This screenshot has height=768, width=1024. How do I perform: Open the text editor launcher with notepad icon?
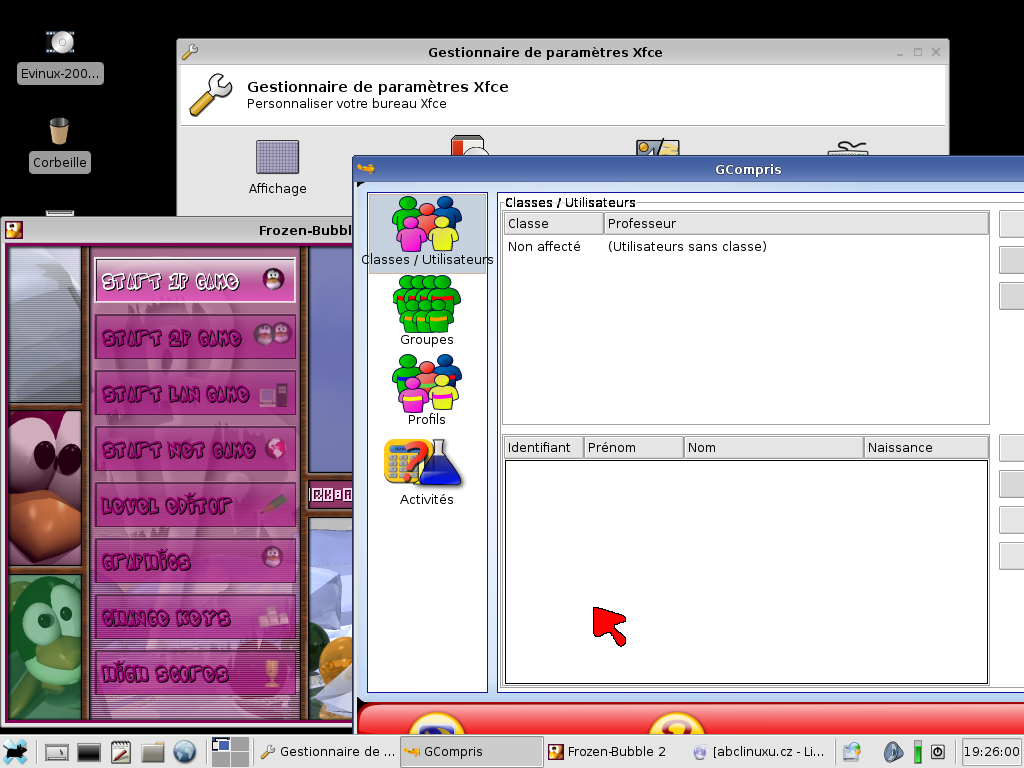click(121, 752)
